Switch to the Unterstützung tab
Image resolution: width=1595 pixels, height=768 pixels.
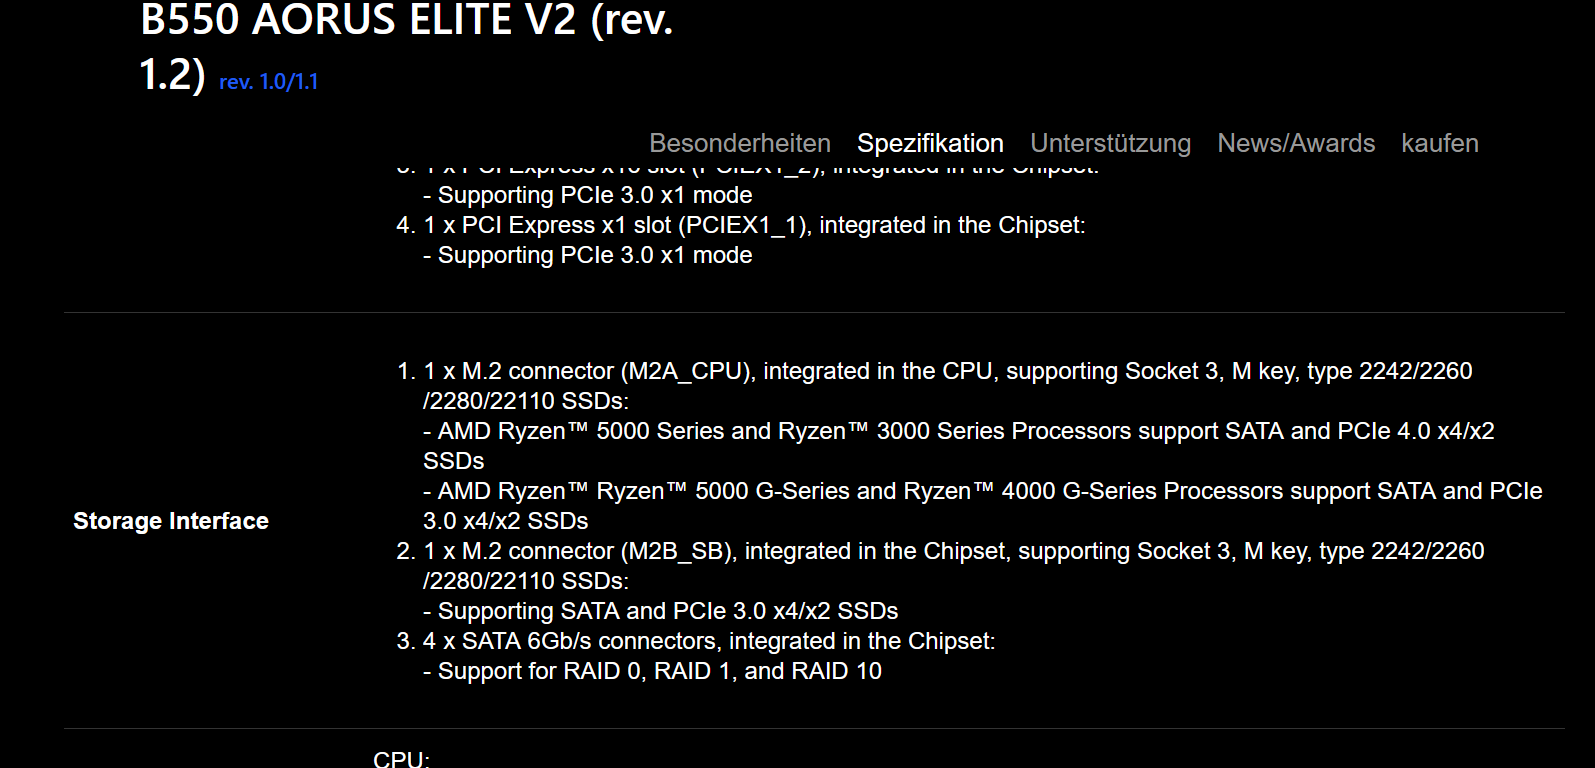point(1110,143)
